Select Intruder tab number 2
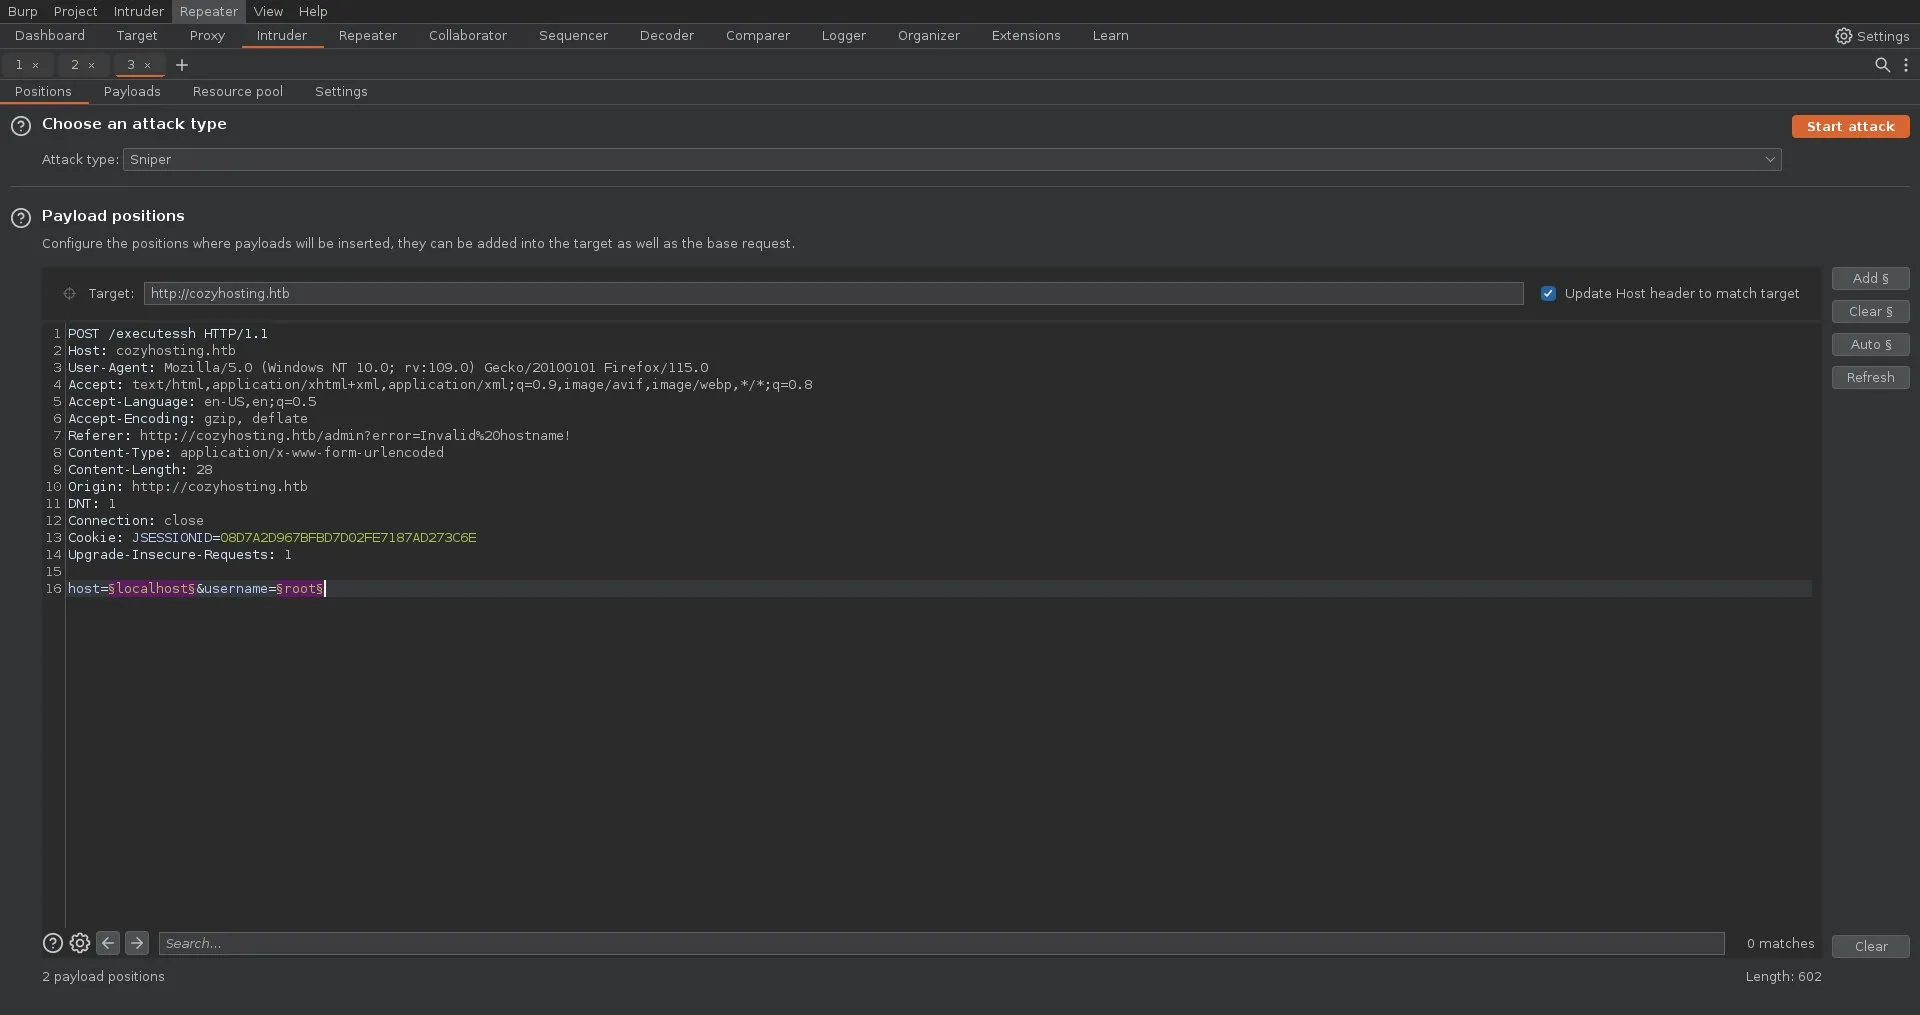1920x1015 pixels. click(x=75, y=65)
